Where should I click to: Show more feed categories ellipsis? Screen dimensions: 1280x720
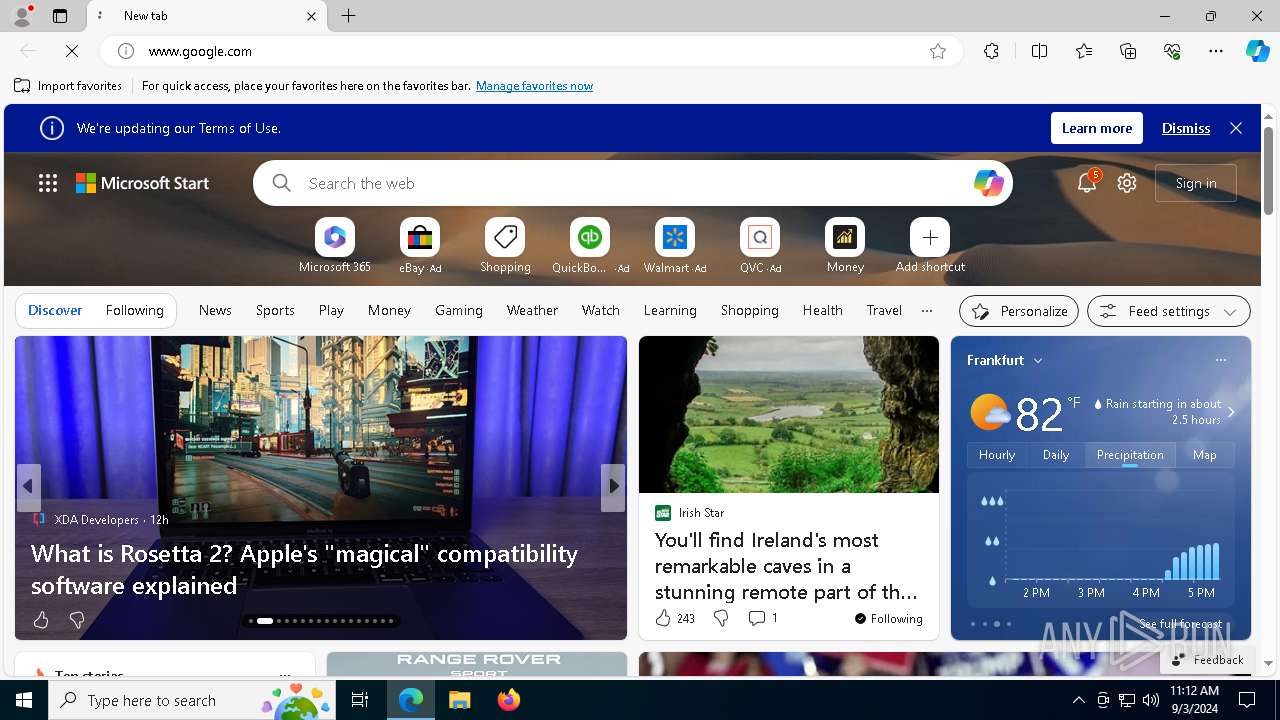pyautogui.click(x=927, y=310)
